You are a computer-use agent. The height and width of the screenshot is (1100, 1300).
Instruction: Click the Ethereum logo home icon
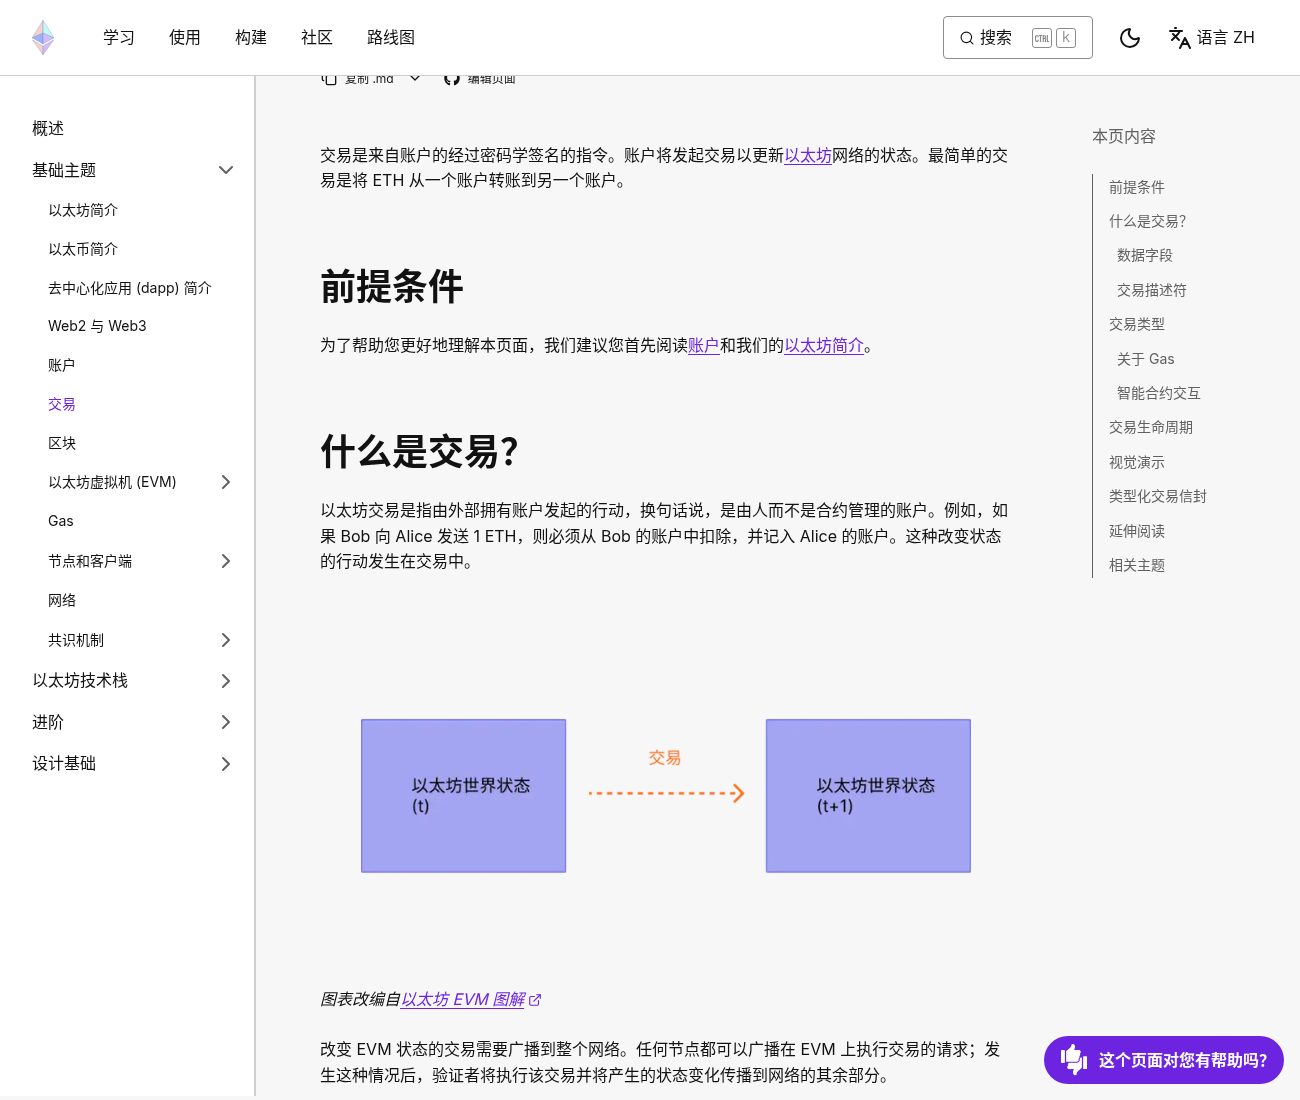point(43,37)
